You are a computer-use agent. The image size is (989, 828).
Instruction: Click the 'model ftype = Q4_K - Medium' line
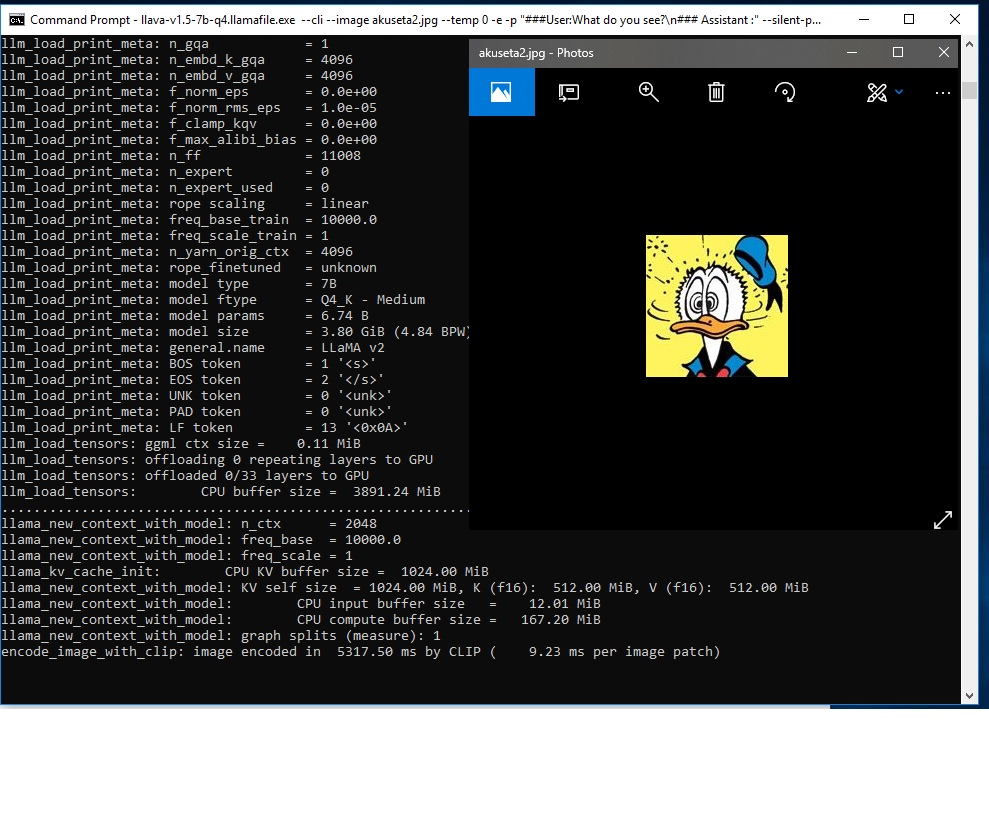tap(213, 300)
